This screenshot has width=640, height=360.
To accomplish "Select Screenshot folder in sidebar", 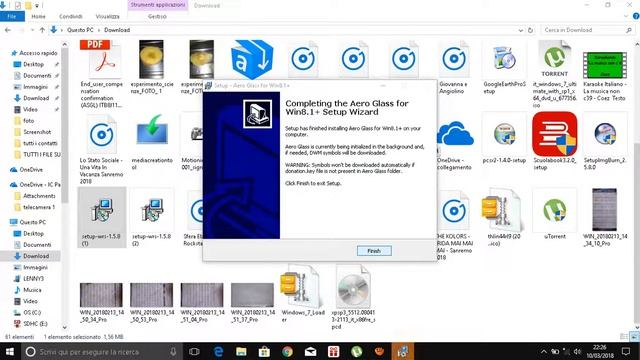I will [37, 132].
